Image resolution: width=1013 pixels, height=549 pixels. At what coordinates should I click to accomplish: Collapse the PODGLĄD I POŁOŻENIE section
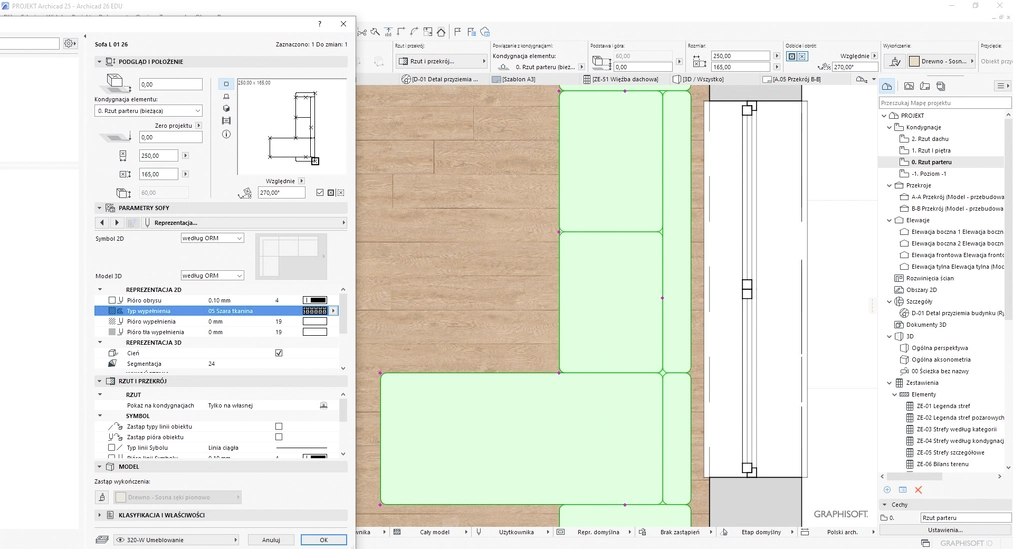tap(99, 62)
